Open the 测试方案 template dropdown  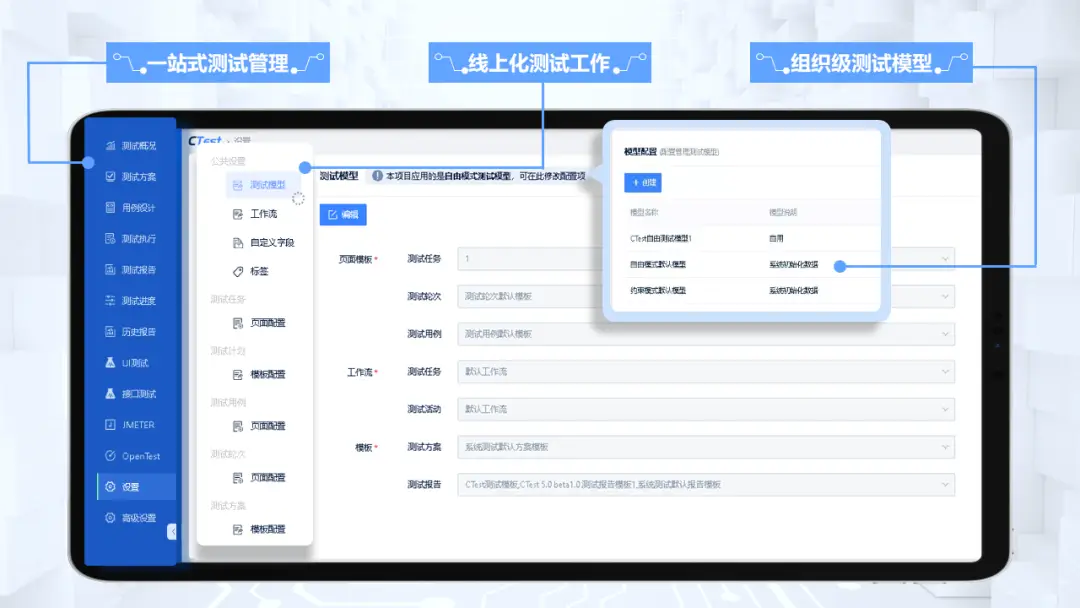pyautogui.click(x=946, y=447)
